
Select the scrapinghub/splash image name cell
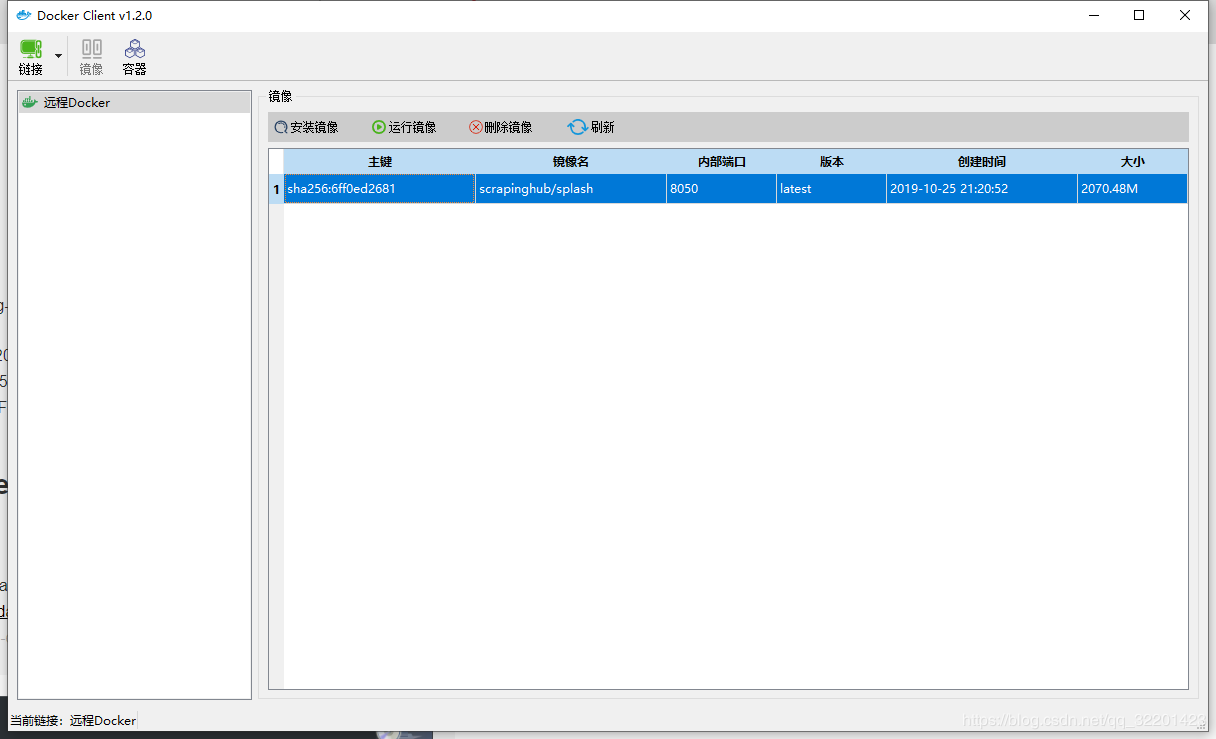(571, 188)
